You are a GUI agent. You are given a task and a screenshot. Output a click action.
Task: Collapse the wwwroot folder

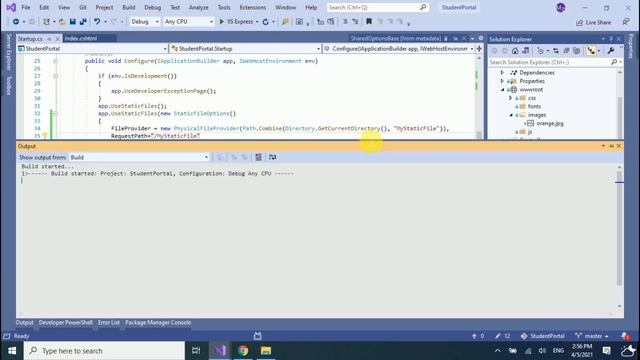point(502,90)
